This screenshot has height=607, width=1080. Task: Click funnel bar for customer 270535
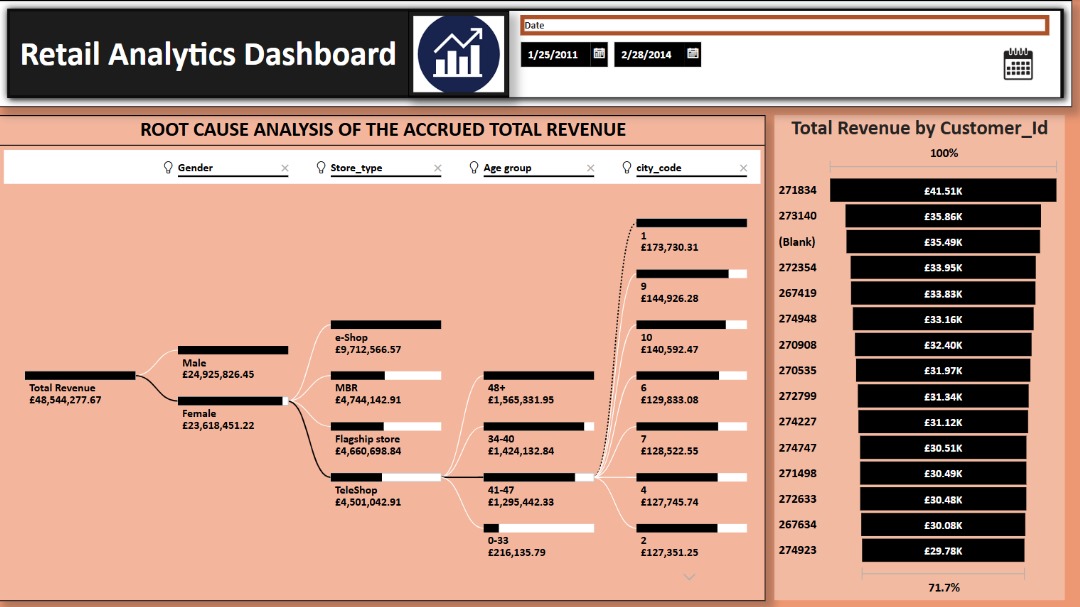pyautogui.click(x=943, y=371)
